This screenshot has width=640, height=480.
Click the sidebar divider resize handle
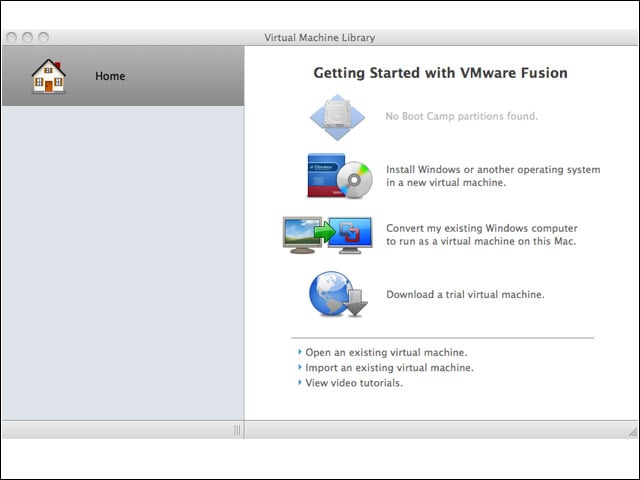(237, 430)
